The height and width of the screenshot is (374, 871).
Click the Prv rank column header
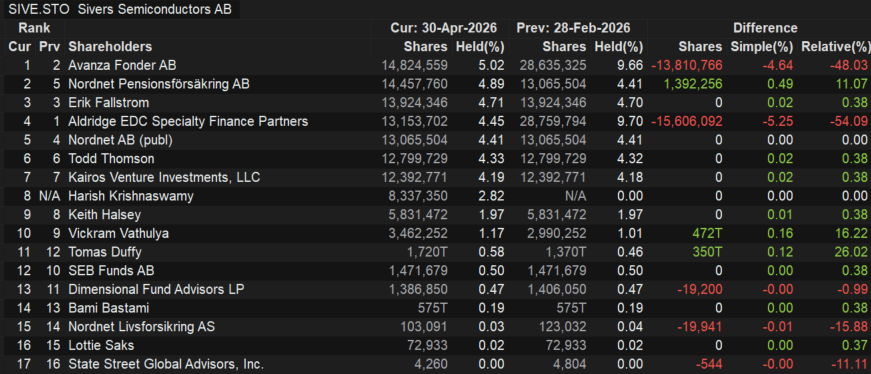(x=49, y=47)
